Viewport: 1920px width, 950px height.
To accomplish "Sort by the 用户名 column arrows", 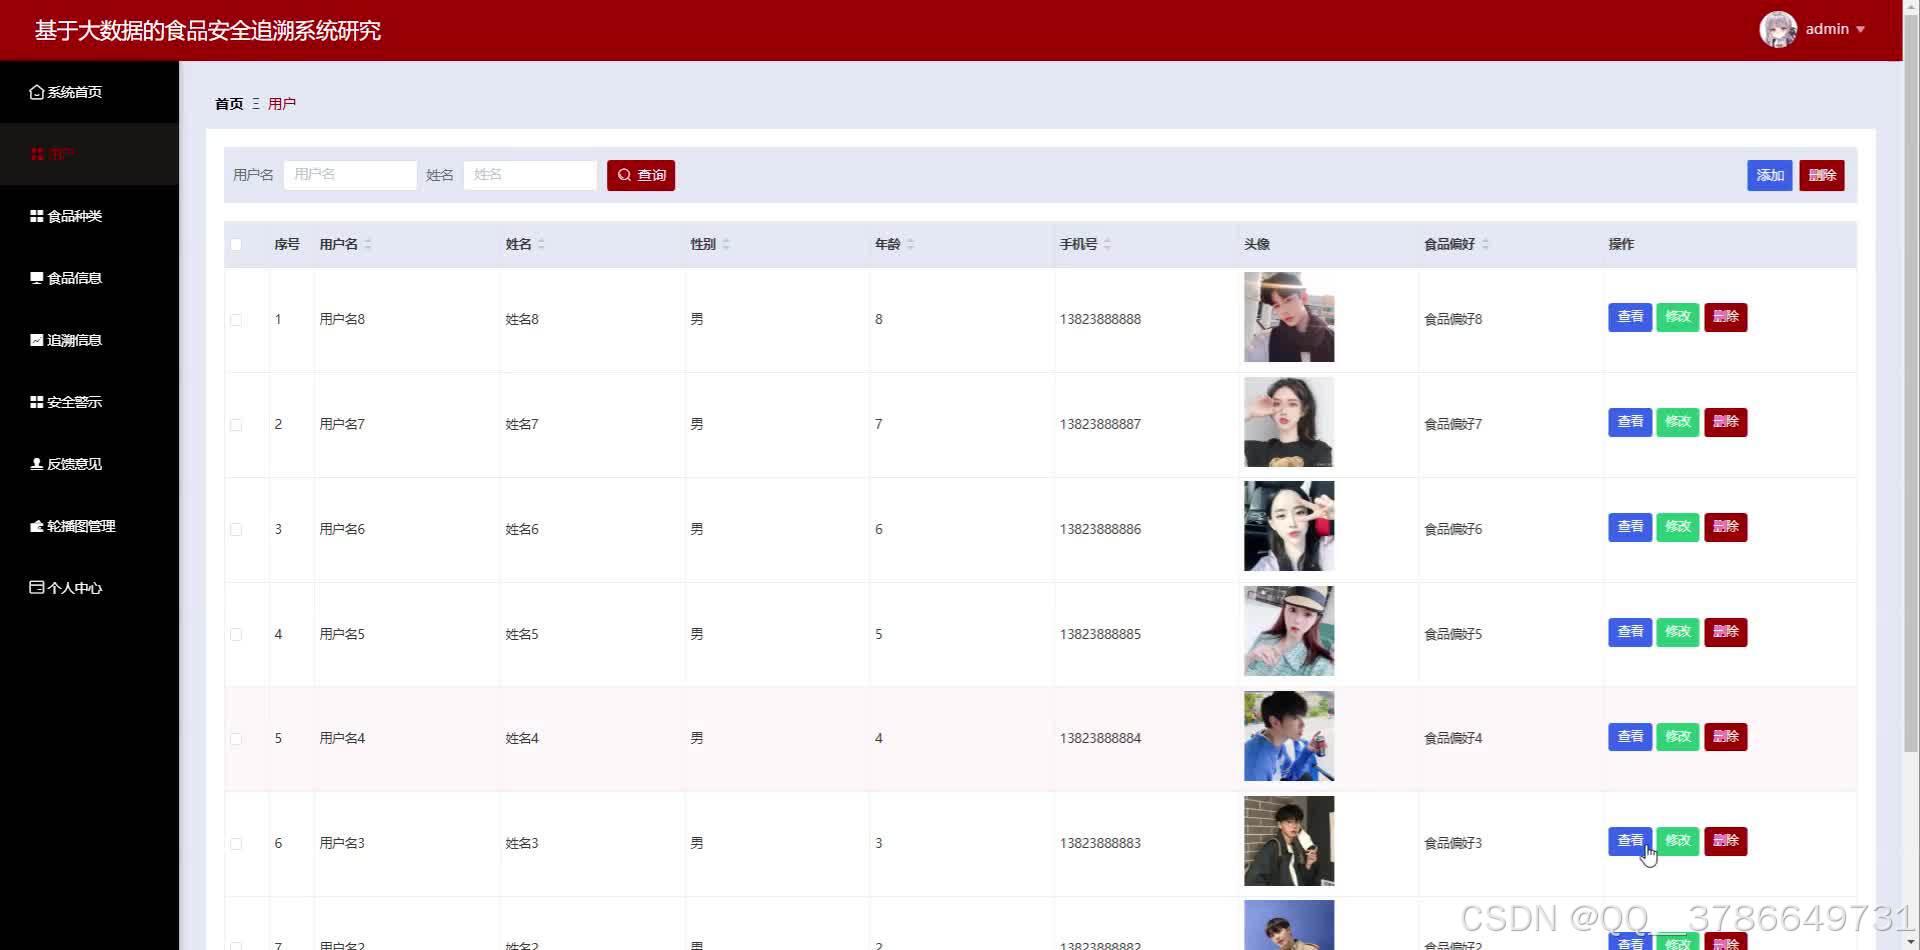I will click(x=368, y=244).
